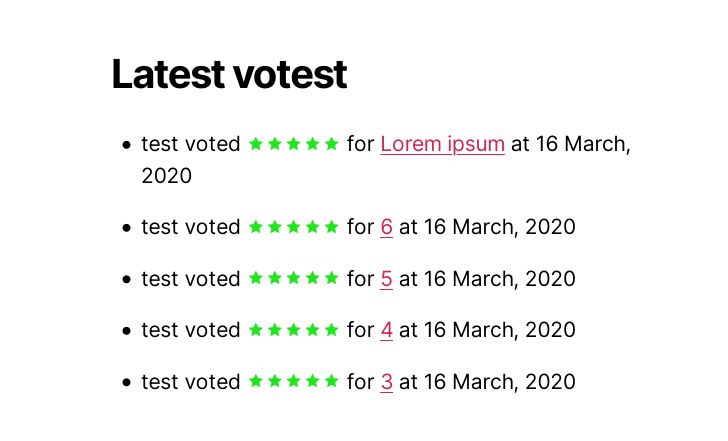Click the fifth star in the vote for 6
Viewport: 728px width, 441px height.
(332, 227)
